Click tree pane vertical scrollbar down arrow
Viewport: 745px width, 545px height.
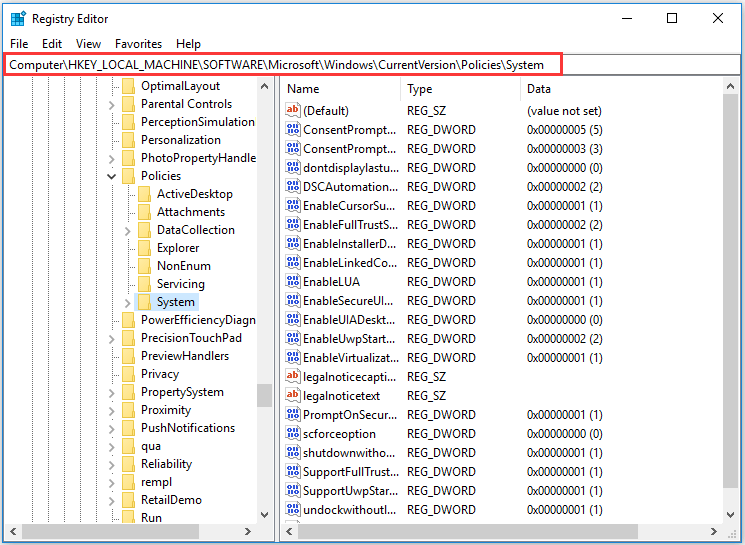[265, 515]
